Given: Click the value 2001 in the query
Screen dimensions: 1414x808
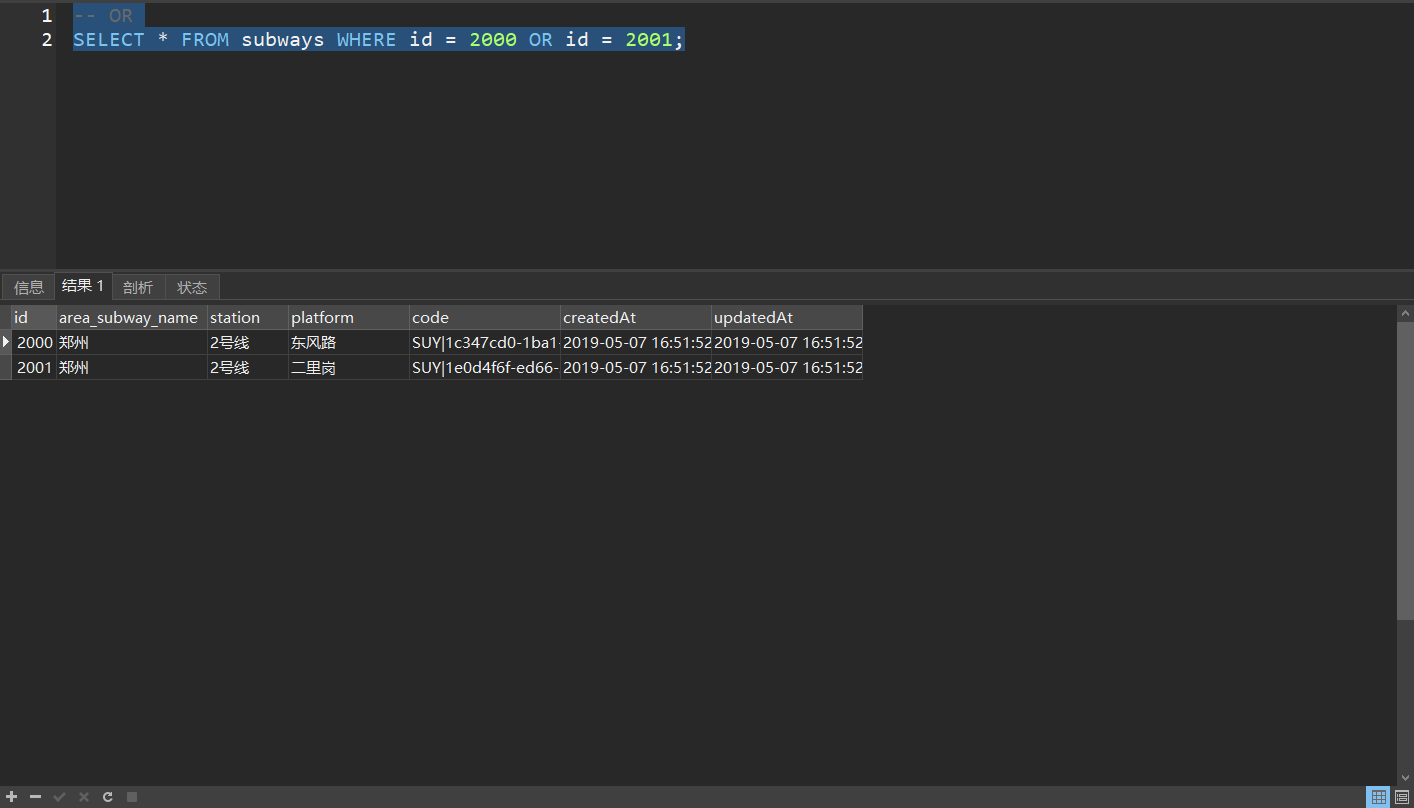Looking at the screenshot, I should click(x=649, y=40).
